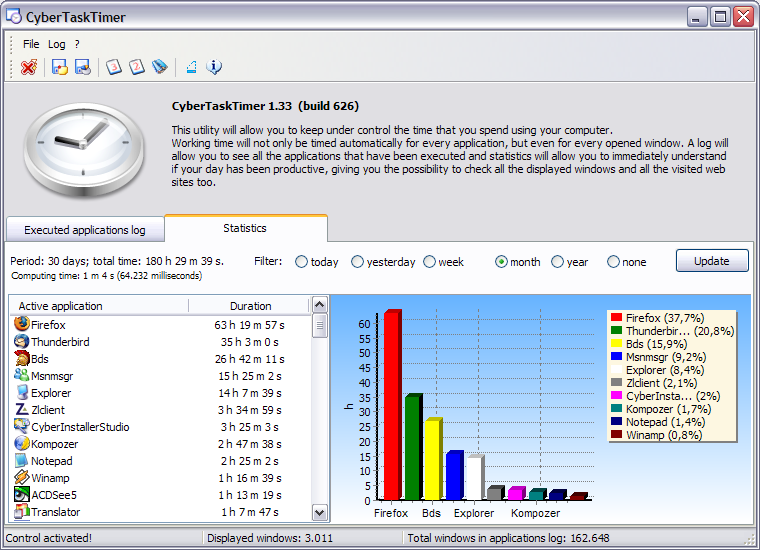
Task: Click the red X toolbar icon
Action: (29, 67)
